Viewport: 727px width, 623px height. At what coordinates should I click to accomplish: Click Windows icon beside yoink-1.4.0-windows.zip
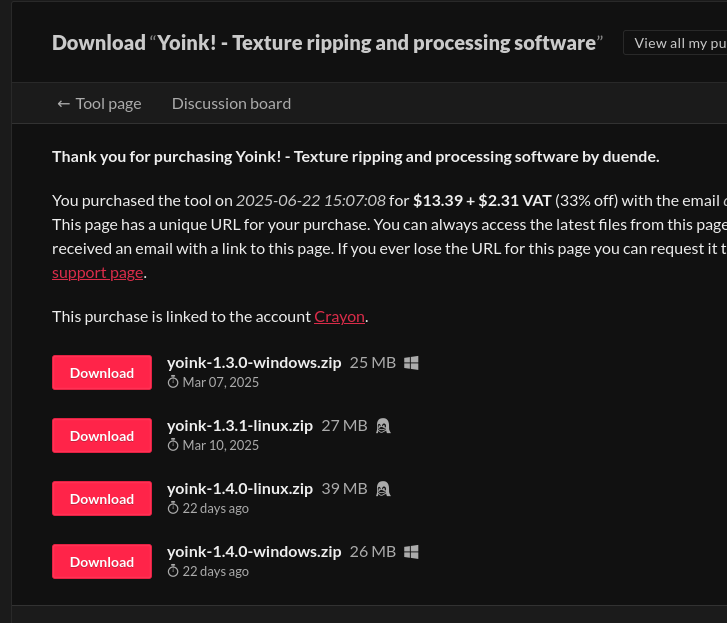(411, 552)
